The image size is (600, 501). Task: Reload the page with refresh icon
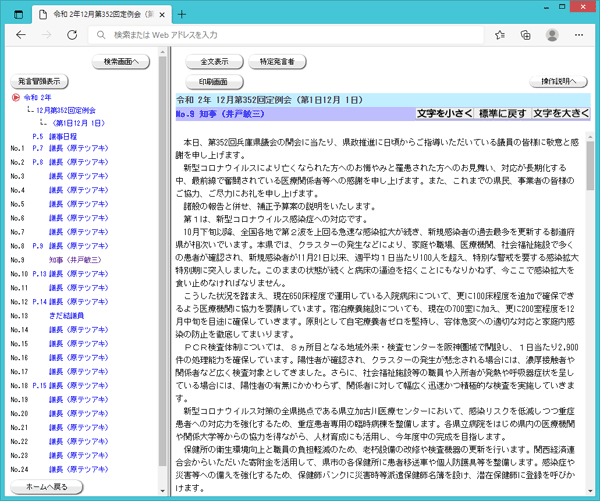72,35
